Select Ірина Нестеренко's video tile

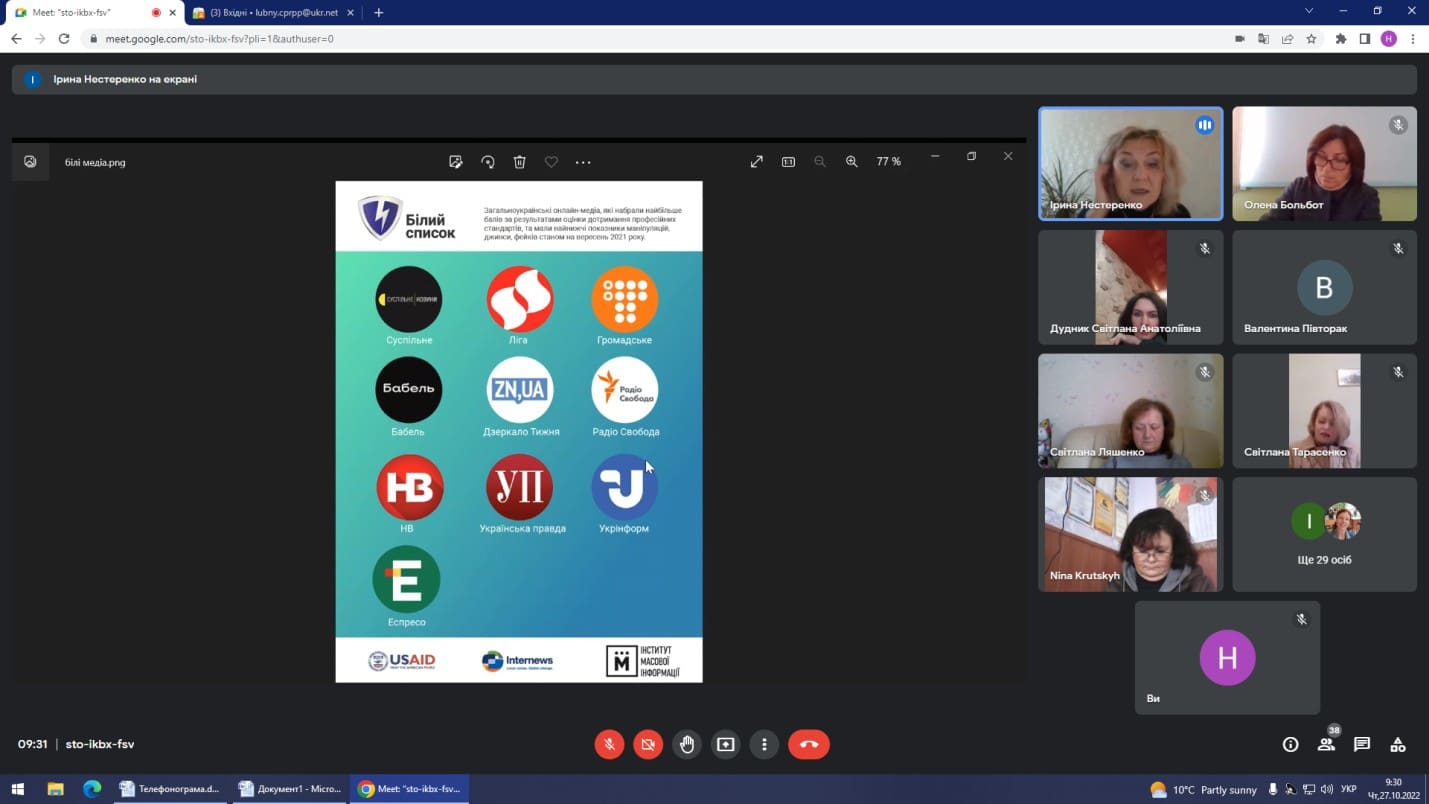pyautogui.click(x=1131, y=164)
